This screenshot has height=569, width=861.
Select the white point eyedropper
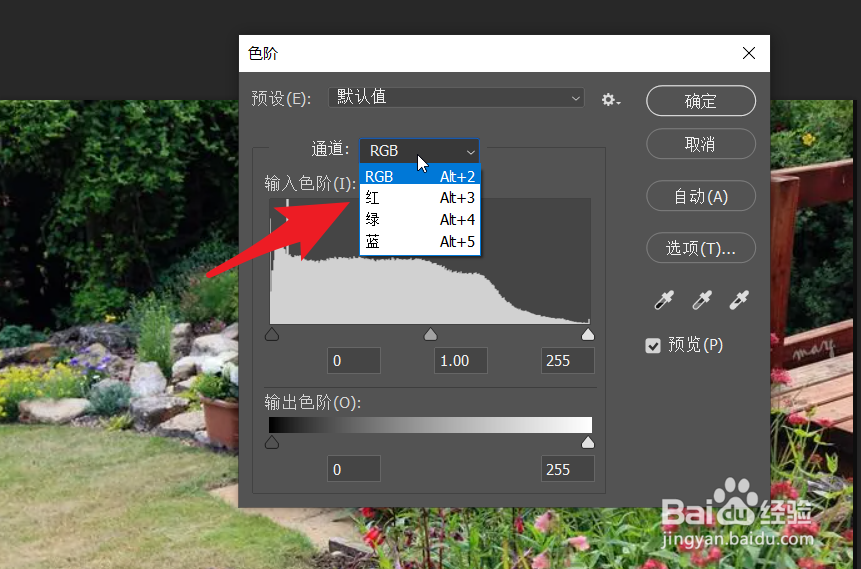pyautogui.click(x=739, y=300)
